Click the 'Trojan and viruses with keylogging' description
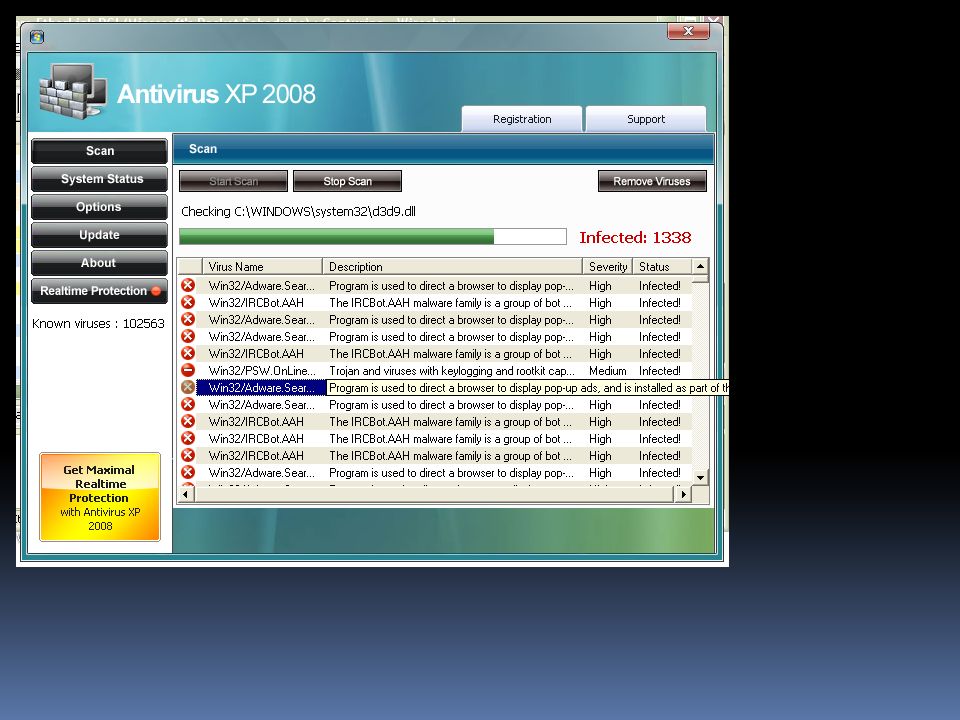Screen dimensions: 960x720 pyautogui.click(x=452, y=371)
